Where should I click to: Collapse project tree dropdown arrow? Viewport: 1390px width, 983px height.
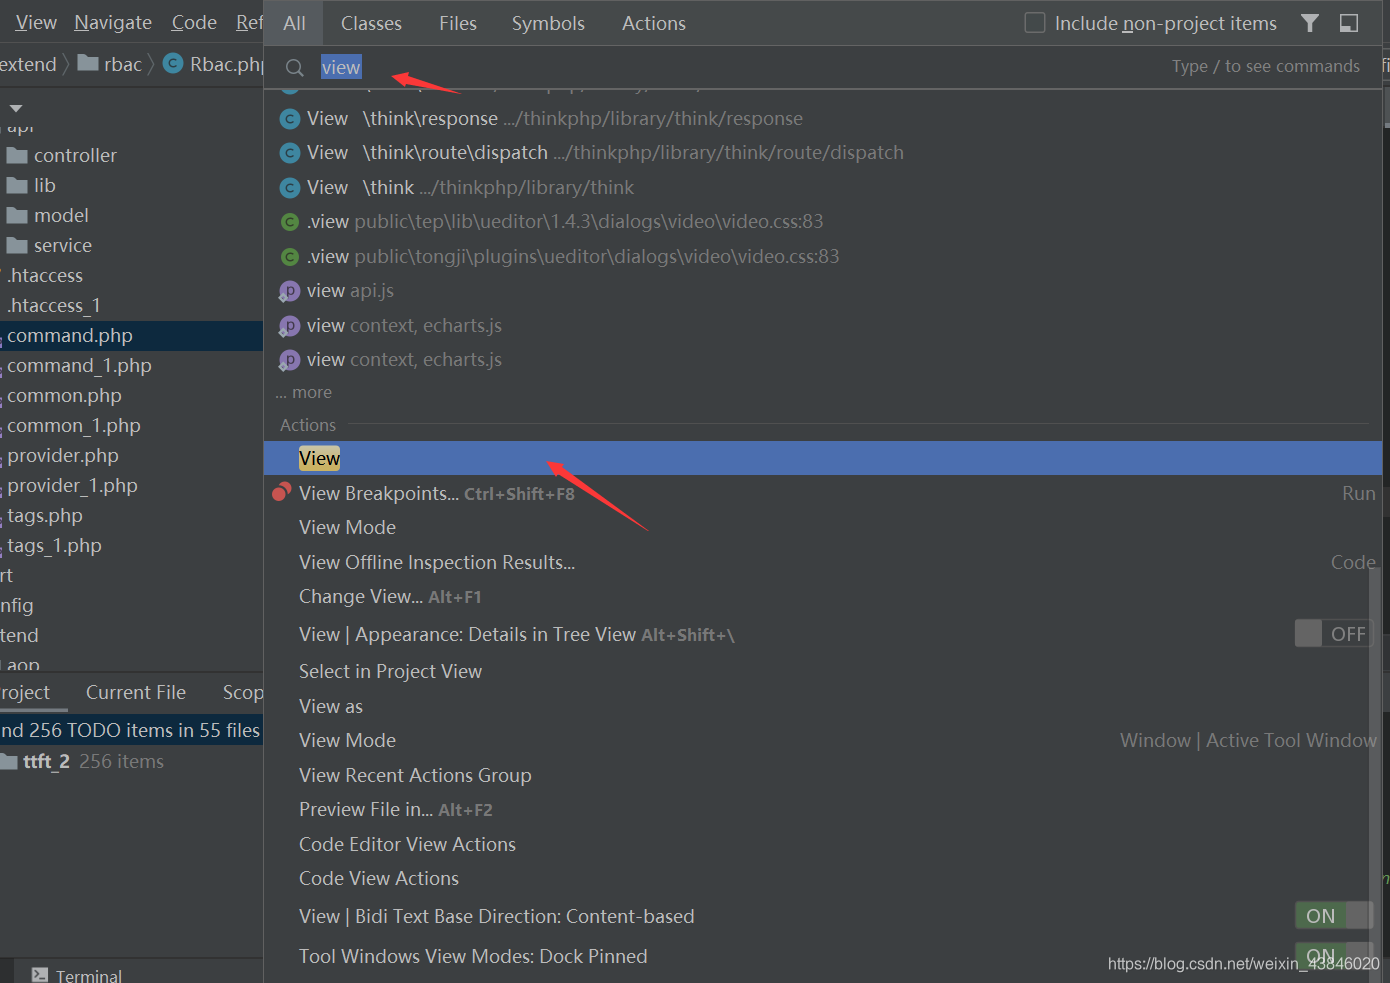[x=16, y=108]
